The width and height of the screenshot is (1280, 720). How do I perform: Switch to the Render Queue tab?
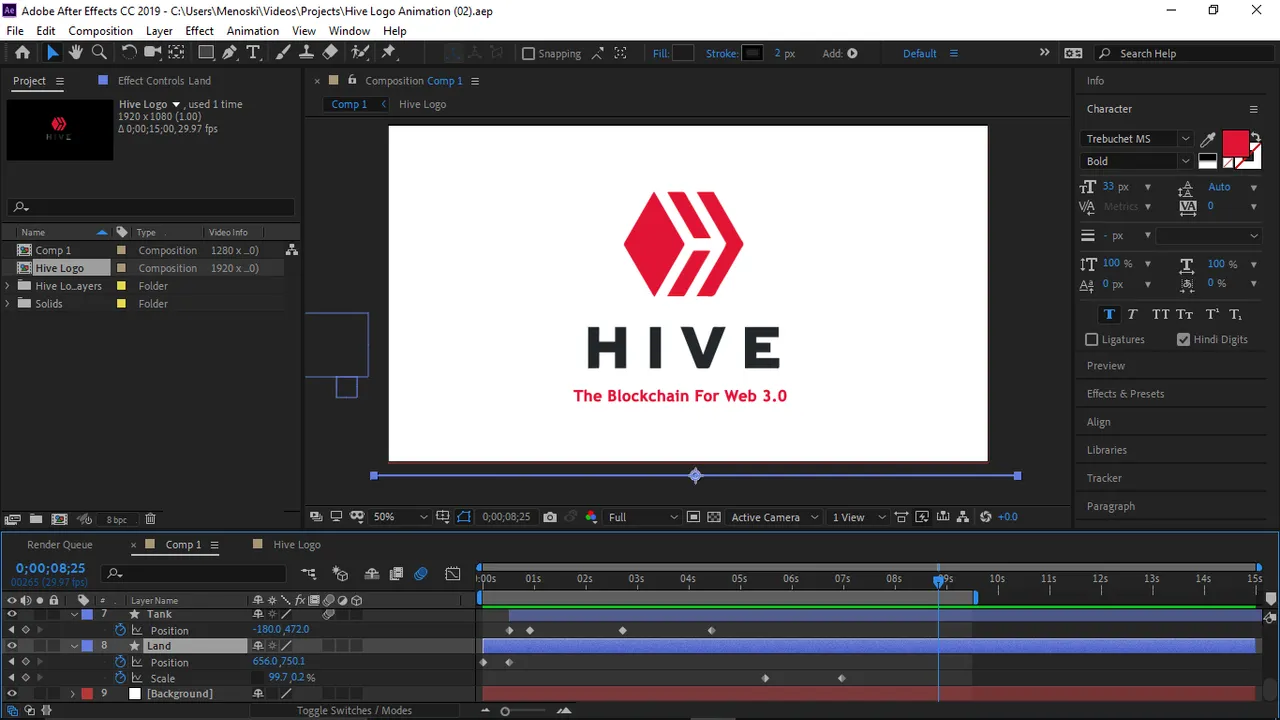59,545
